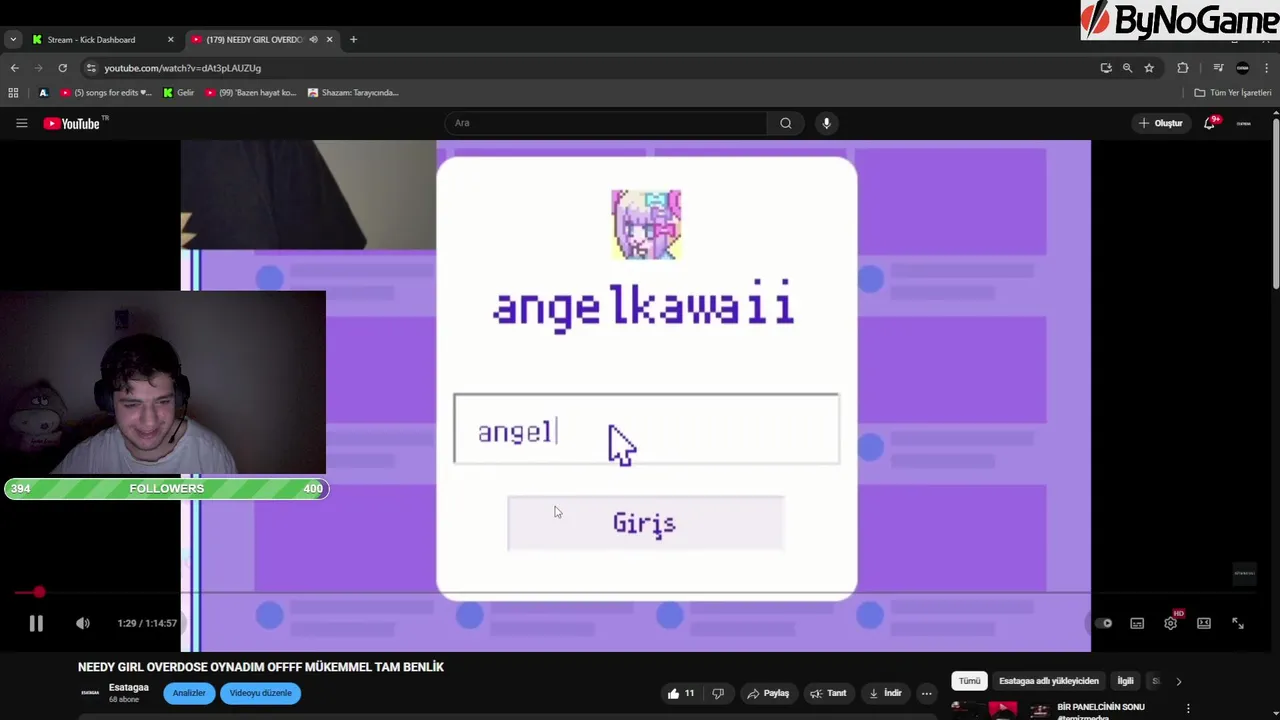Viewport: 1280px width, 720px height.
Task: Open 'Tüm Yer İşaretleri' bookmarks folder
Action: pos(1233,93)
